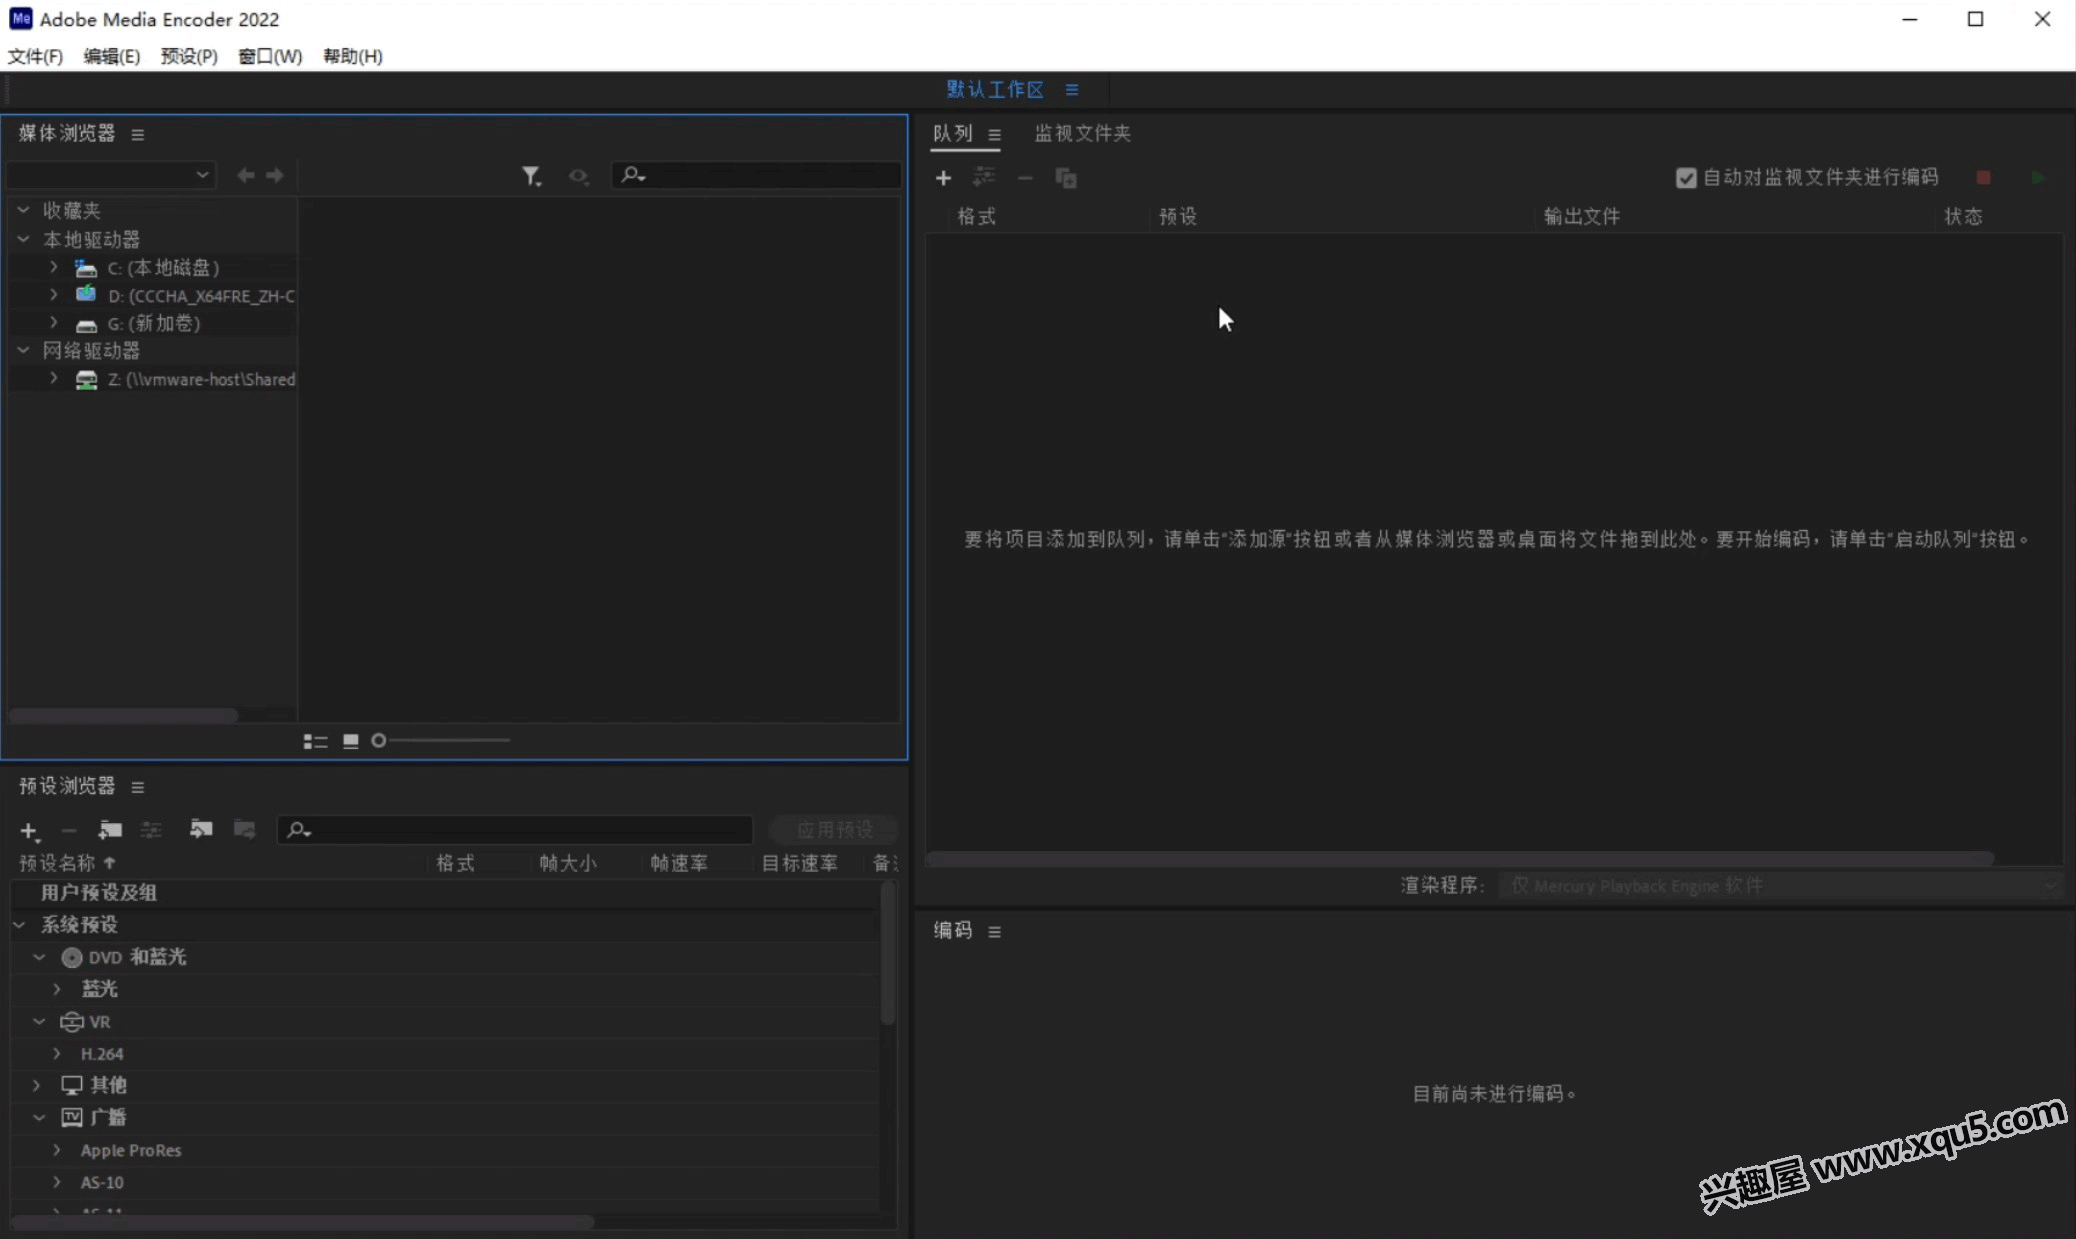The height and width of the screenshot is (1239, 2076).
Task: Expand the C: (本地磁盘) drive
Action: (x=54, y=267)
